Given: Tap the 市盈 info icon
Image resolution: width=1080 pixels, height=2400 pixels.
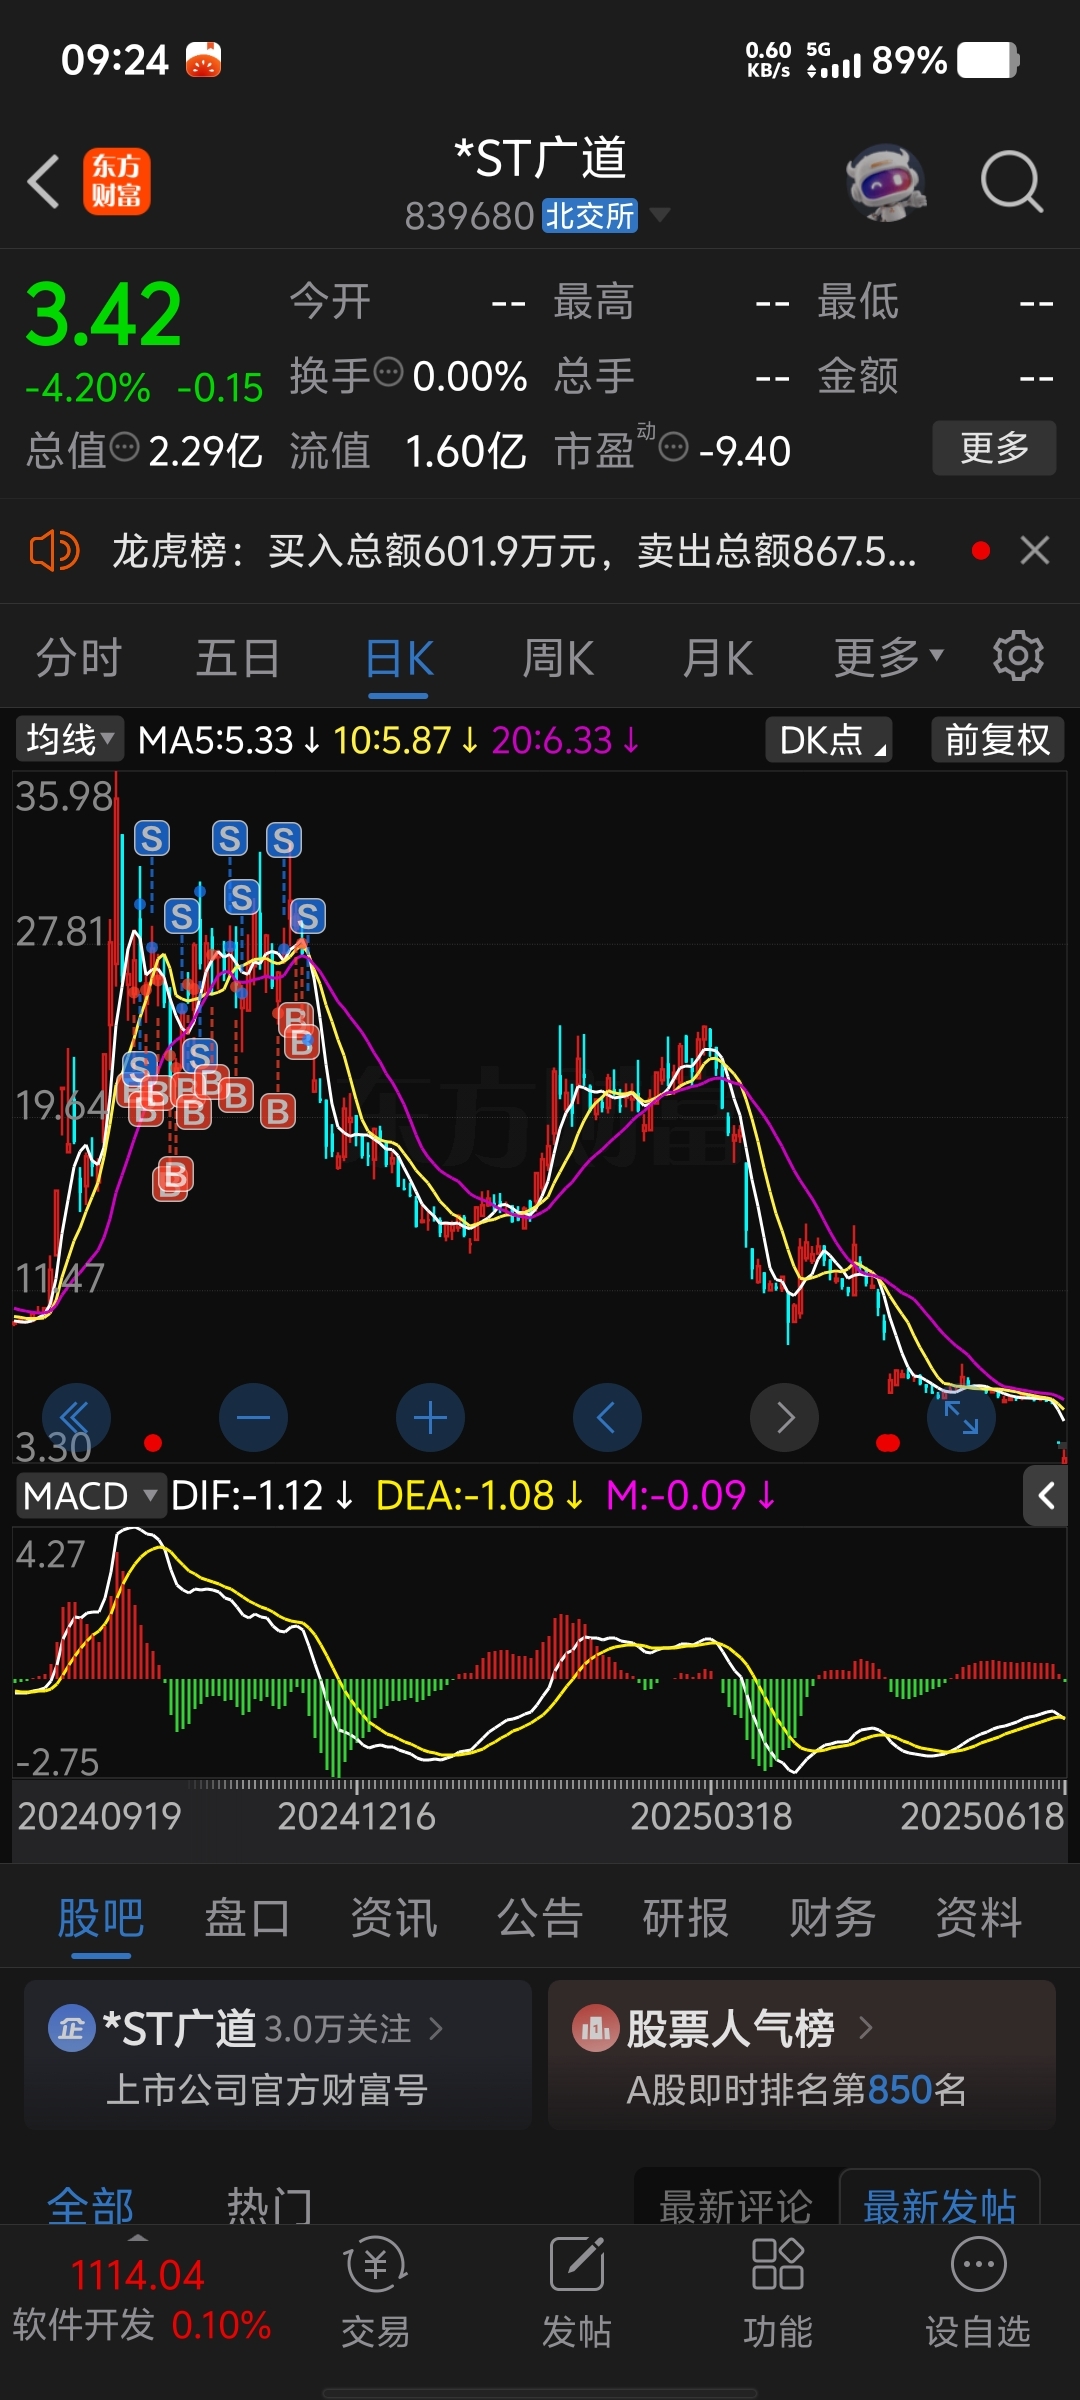Looking at the screenshot, I should (674, 447).
